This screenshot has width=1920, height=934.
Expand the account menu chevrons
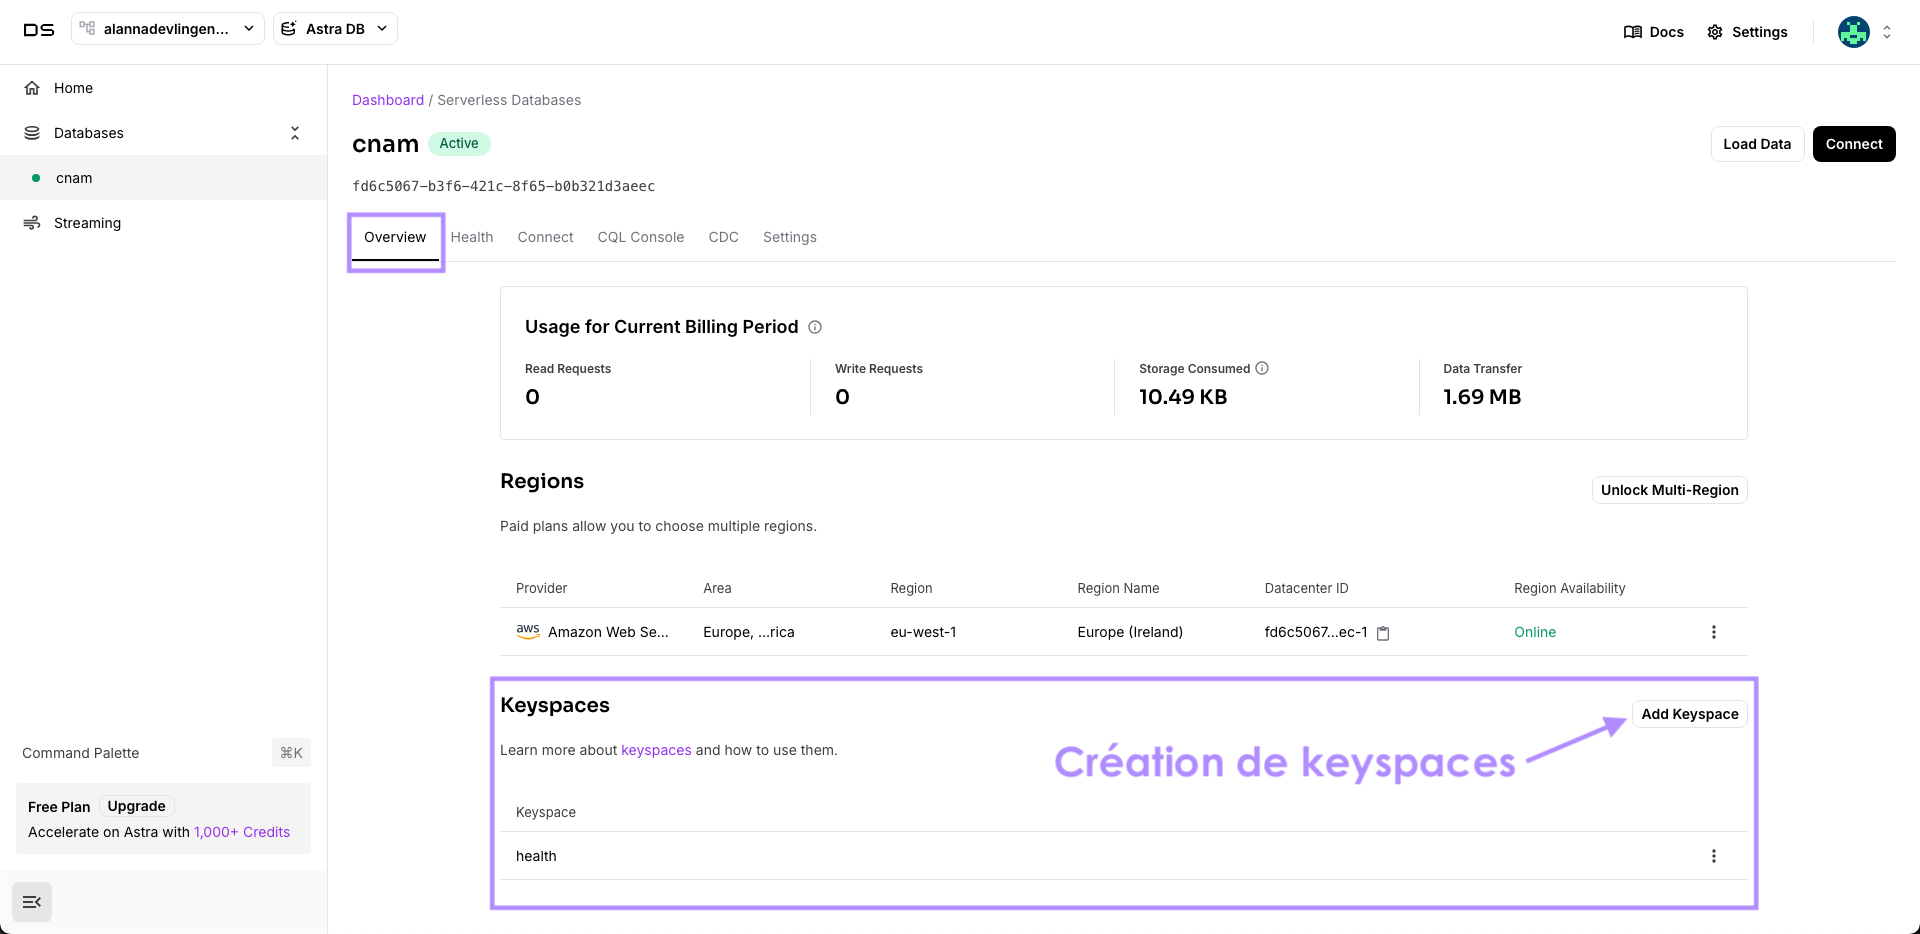coord(1887,32)
